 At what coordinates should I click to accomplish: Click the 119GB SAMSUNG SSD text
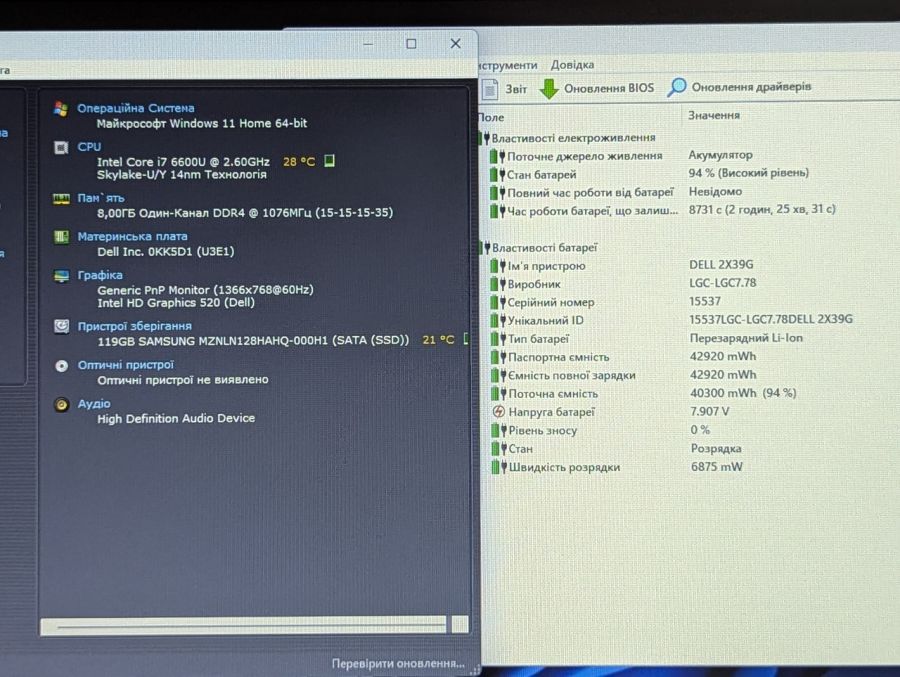pos(253,341)
